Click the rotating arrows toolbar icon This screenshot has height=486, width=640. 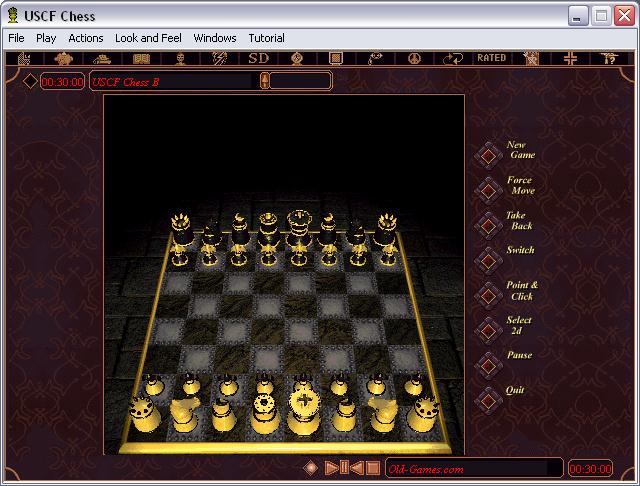point(453,58)
